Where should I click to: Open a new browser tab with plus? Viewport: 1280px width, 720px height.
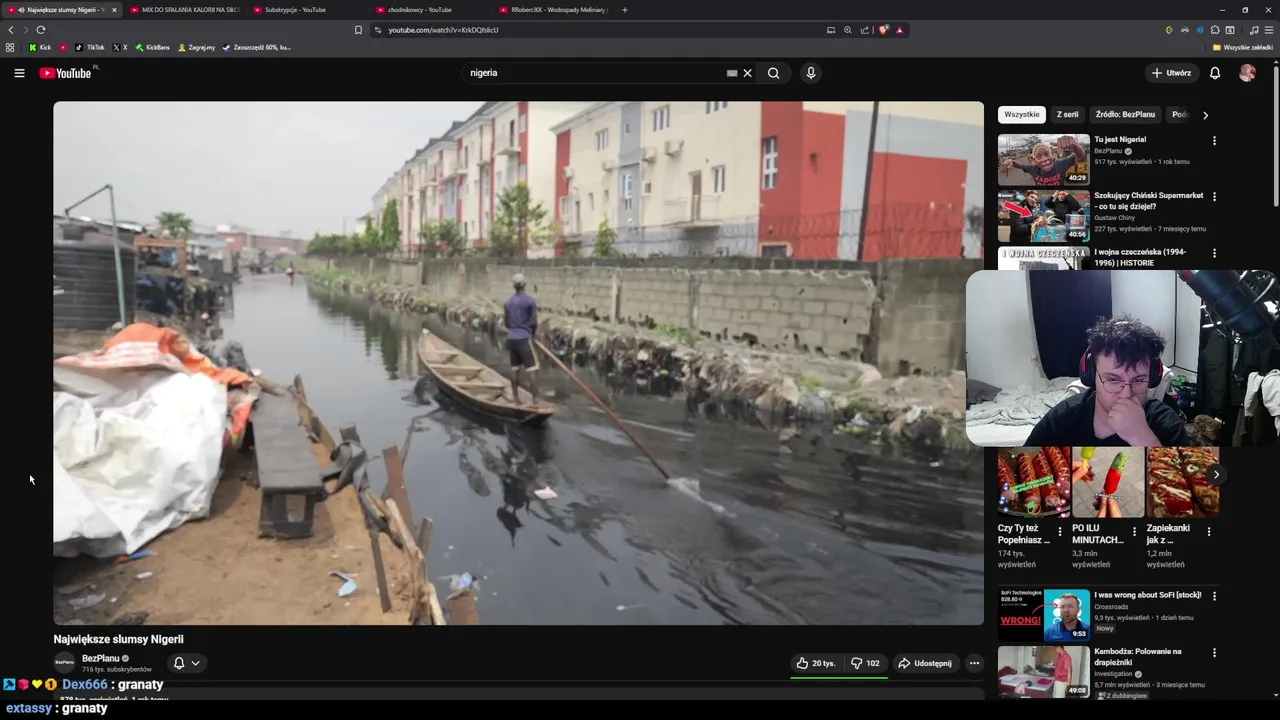[x=625, y=10]
